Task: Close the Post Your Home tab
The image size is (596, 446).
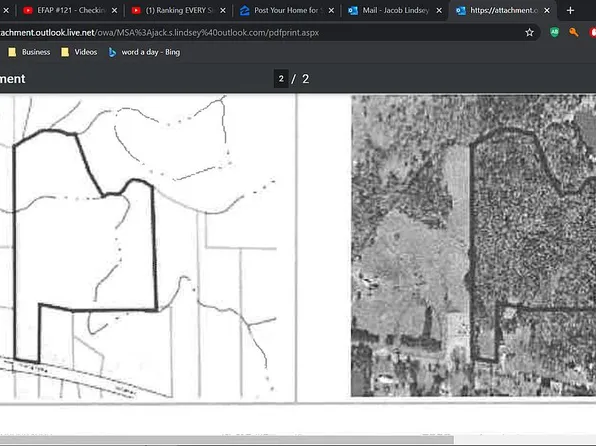Action: click(331, 11)
